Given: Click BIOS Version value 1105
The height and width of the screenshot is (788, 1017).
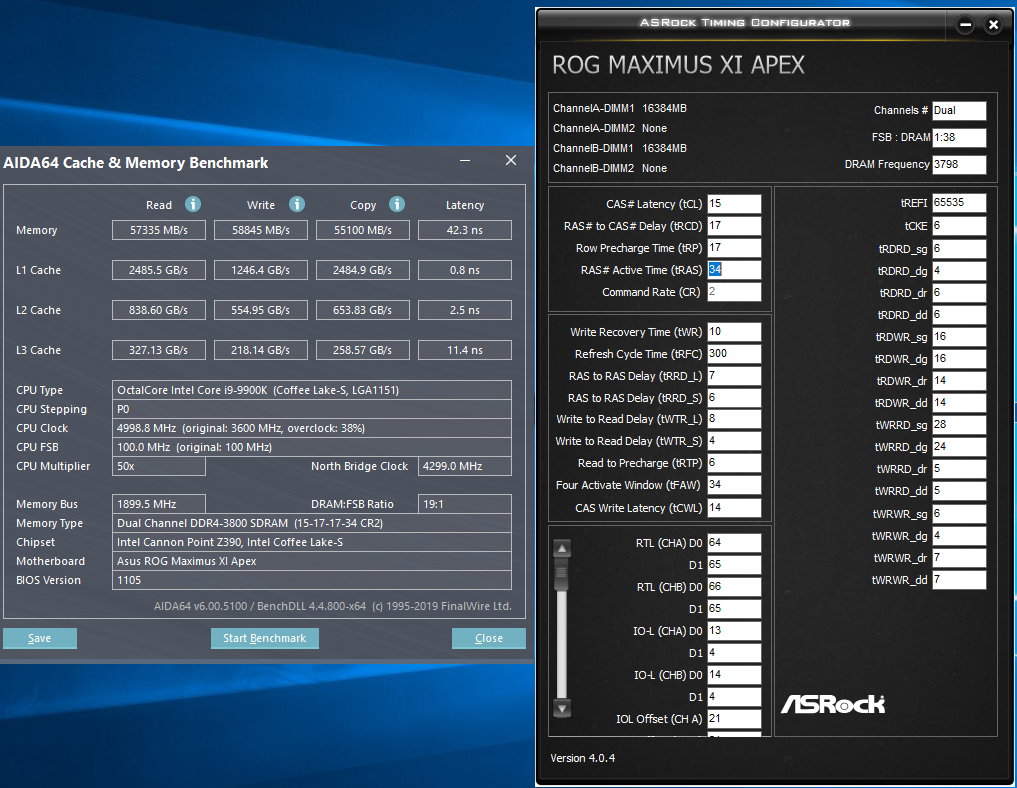Looking at the screenshot, I should pyautogui.click(x=312, y=580).
